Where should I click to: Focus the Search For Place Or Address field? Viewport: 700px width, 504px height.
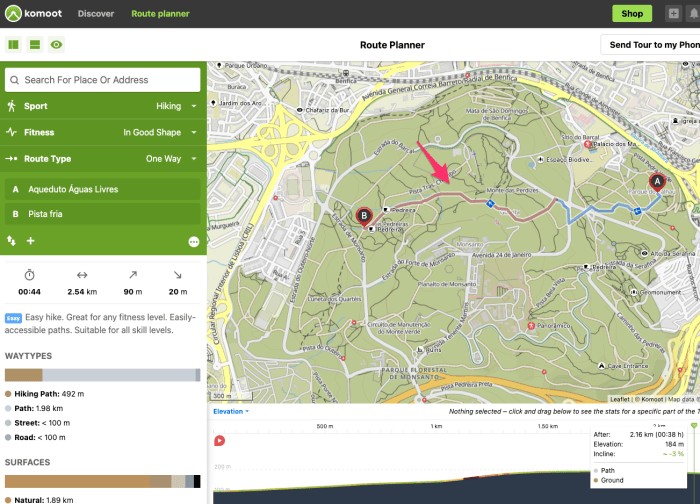pyautogui.click(x=103, y=80)
